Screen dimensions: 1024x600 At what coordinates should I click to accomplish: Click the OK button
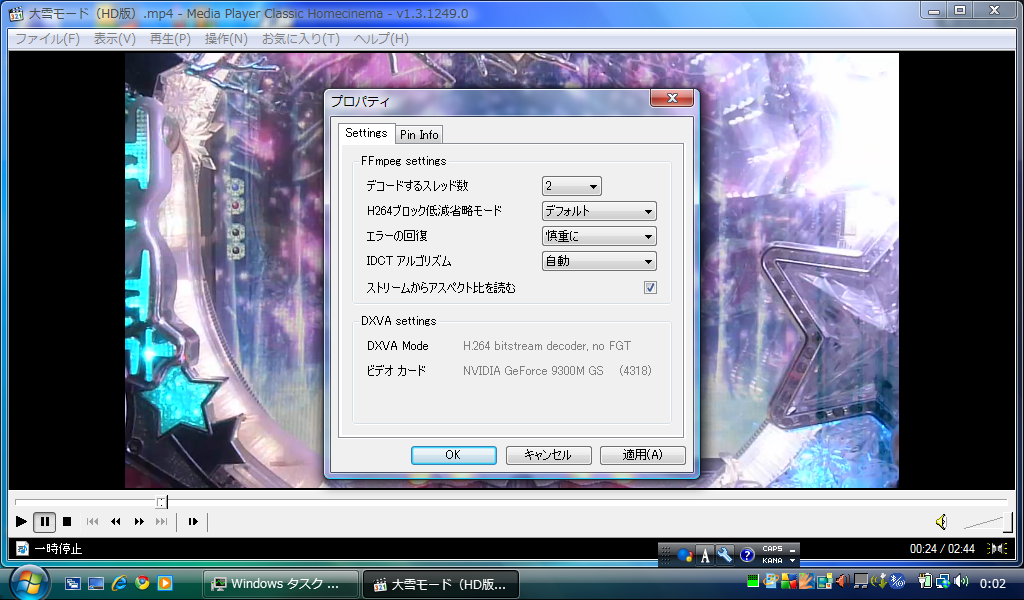pyautogui.click(x=453, y=455)
